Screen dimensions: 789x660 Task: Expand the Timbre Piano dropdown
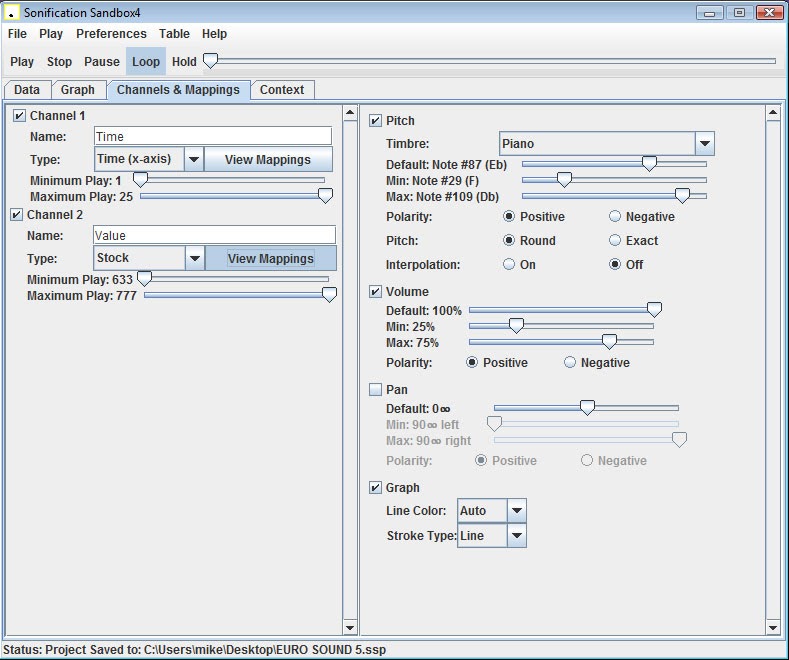(704, 144)
